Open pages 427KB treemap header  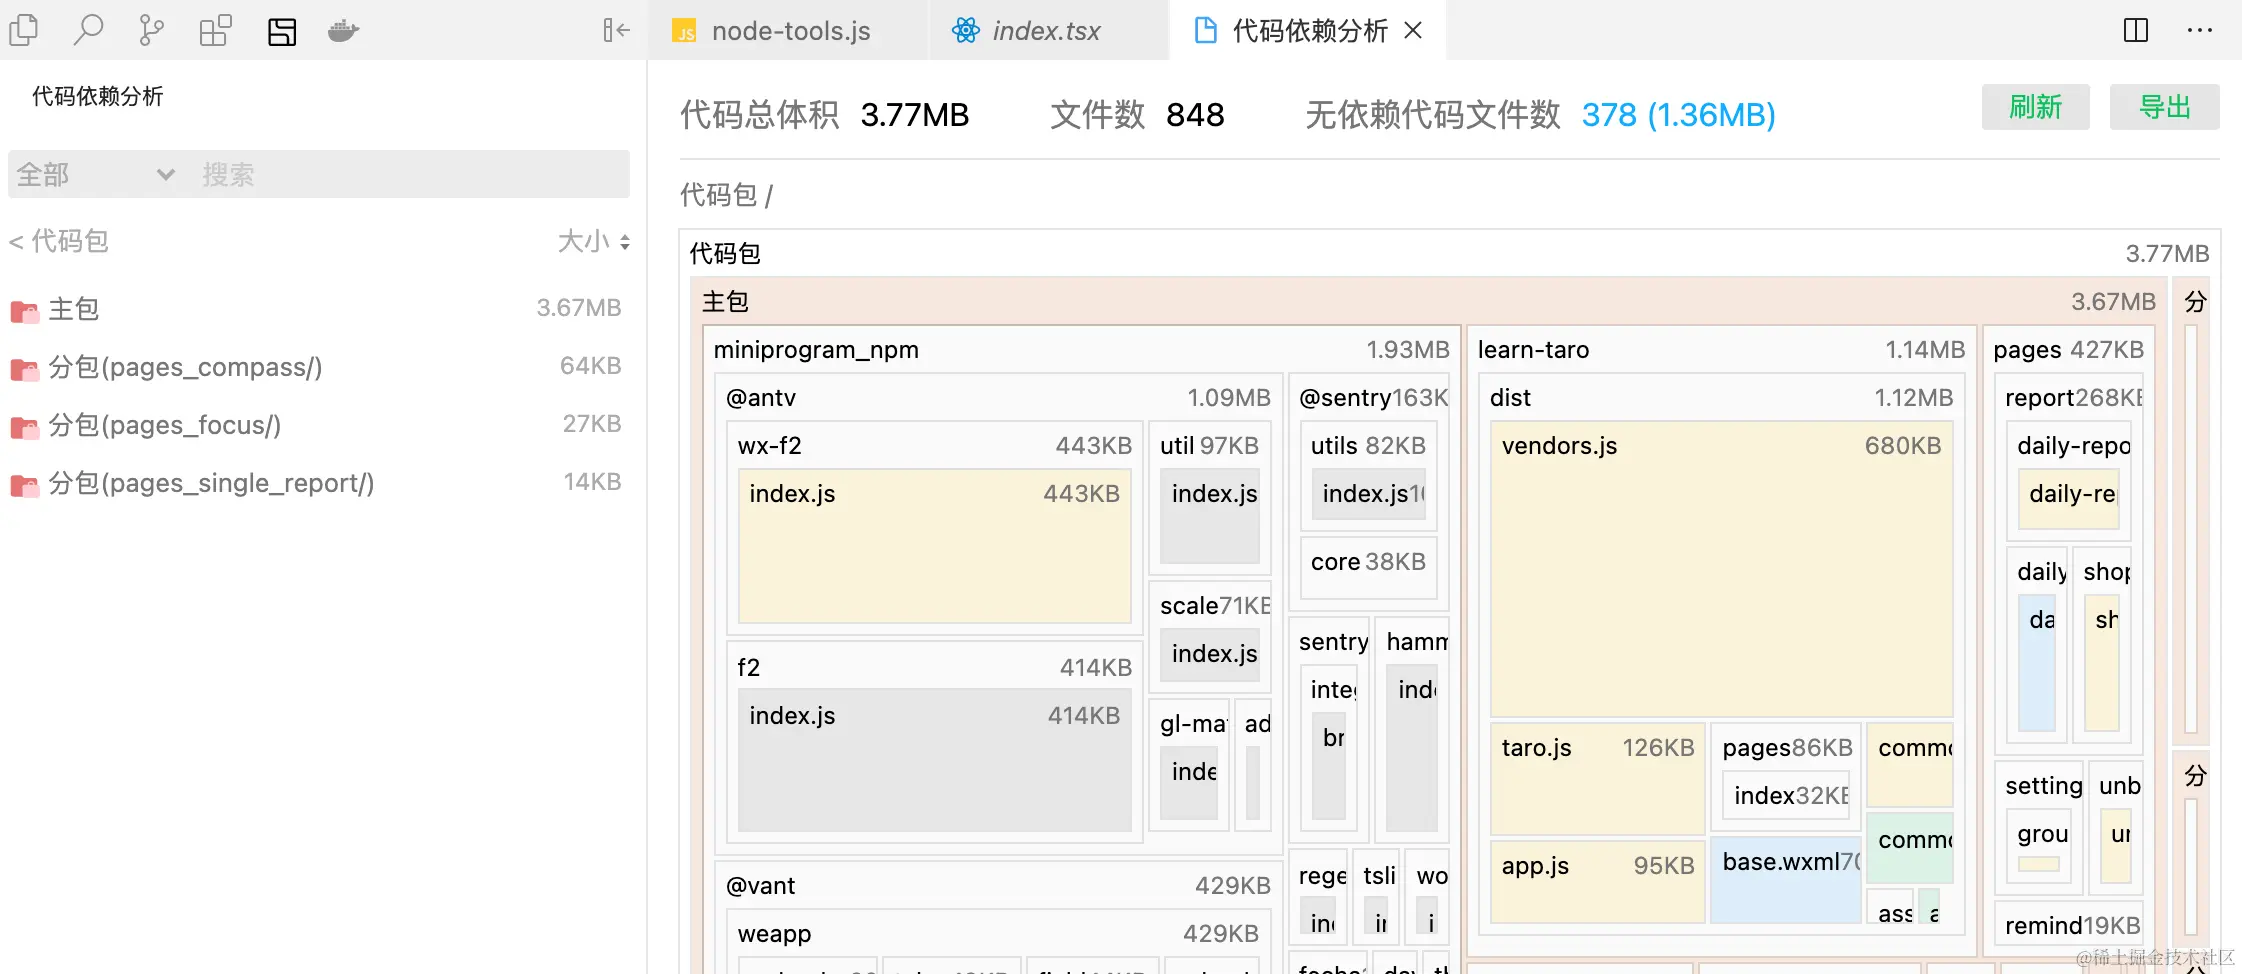pos(2068,349)
